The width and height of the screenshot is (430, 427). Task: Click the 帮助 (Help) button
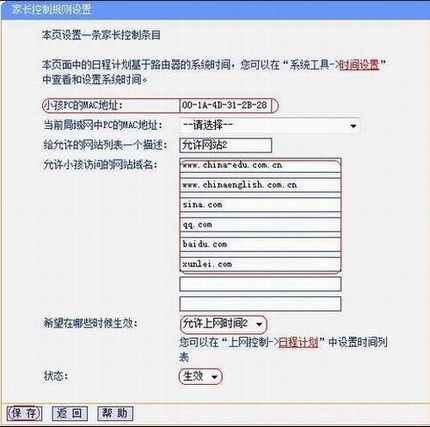[x=115, y=413]
